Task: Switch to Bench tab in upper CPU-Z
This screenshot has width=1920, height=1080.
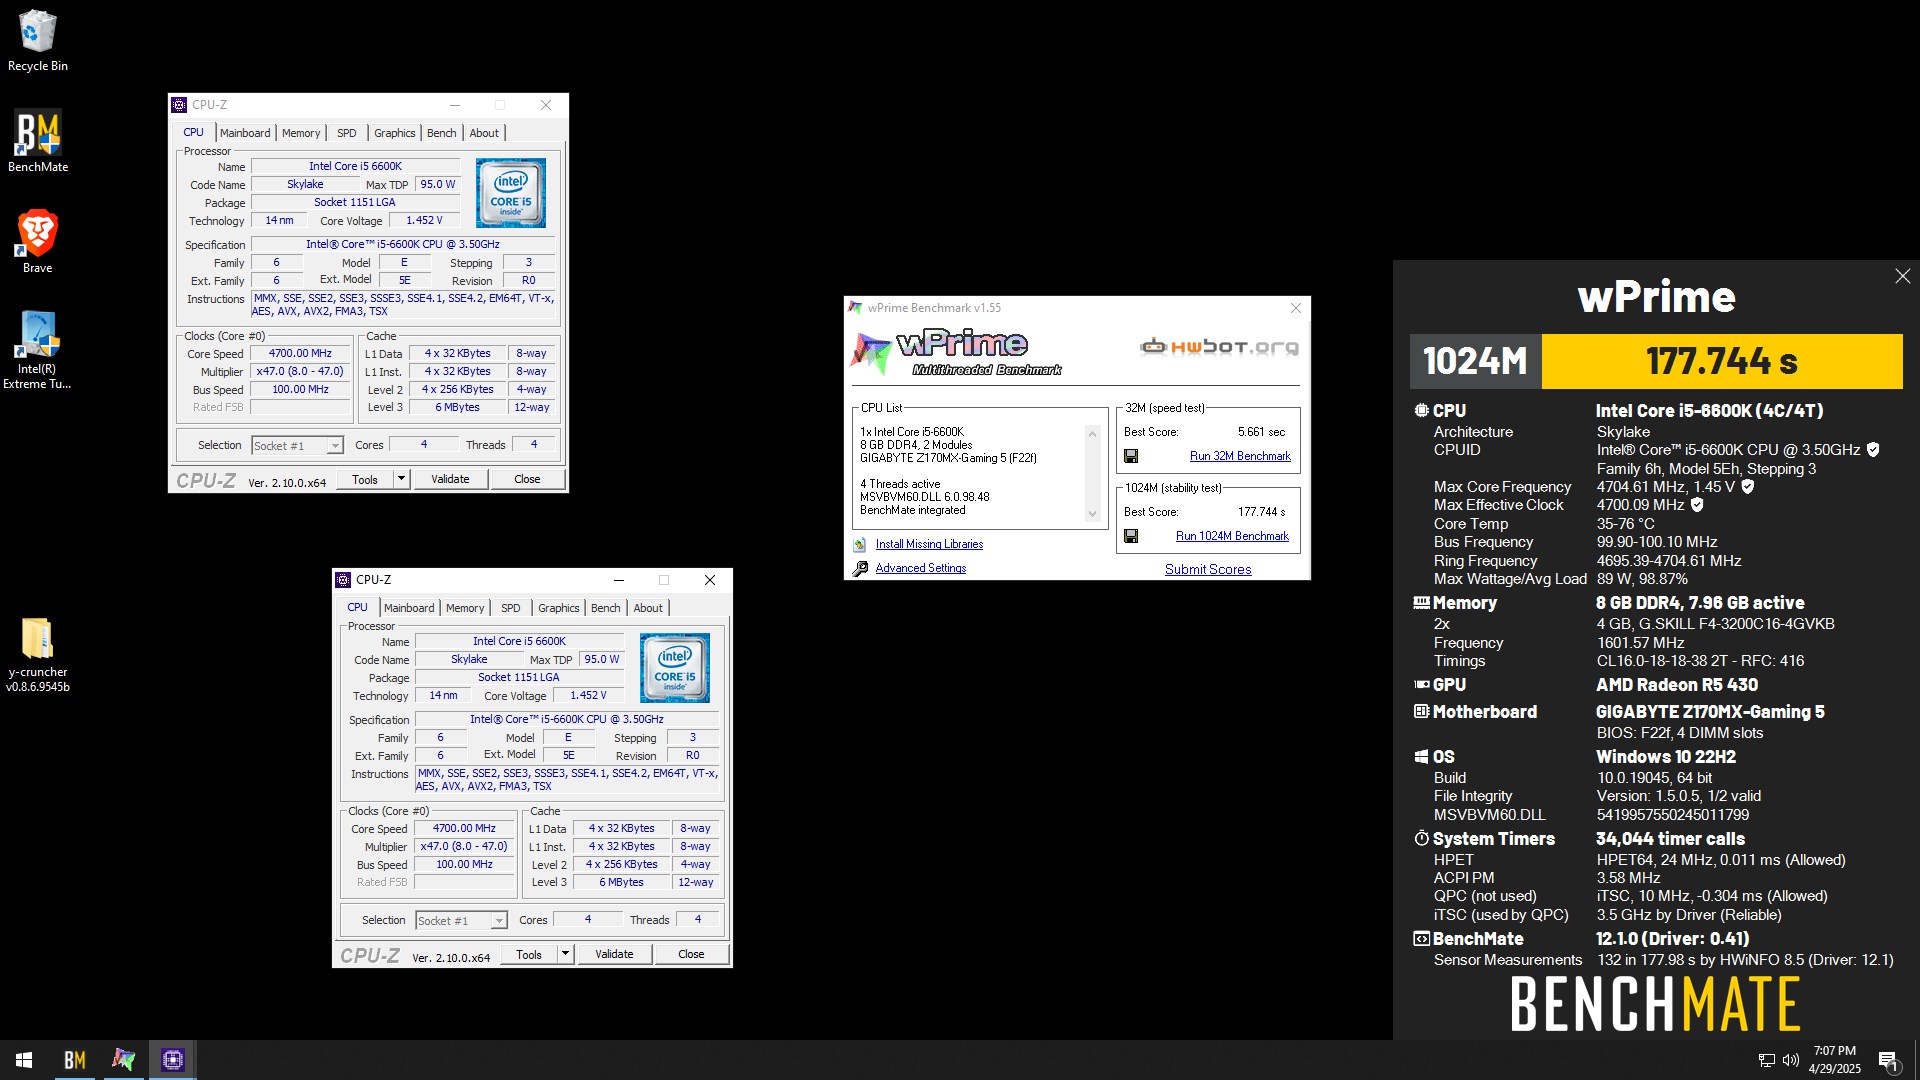Action: tap(441, 133)
